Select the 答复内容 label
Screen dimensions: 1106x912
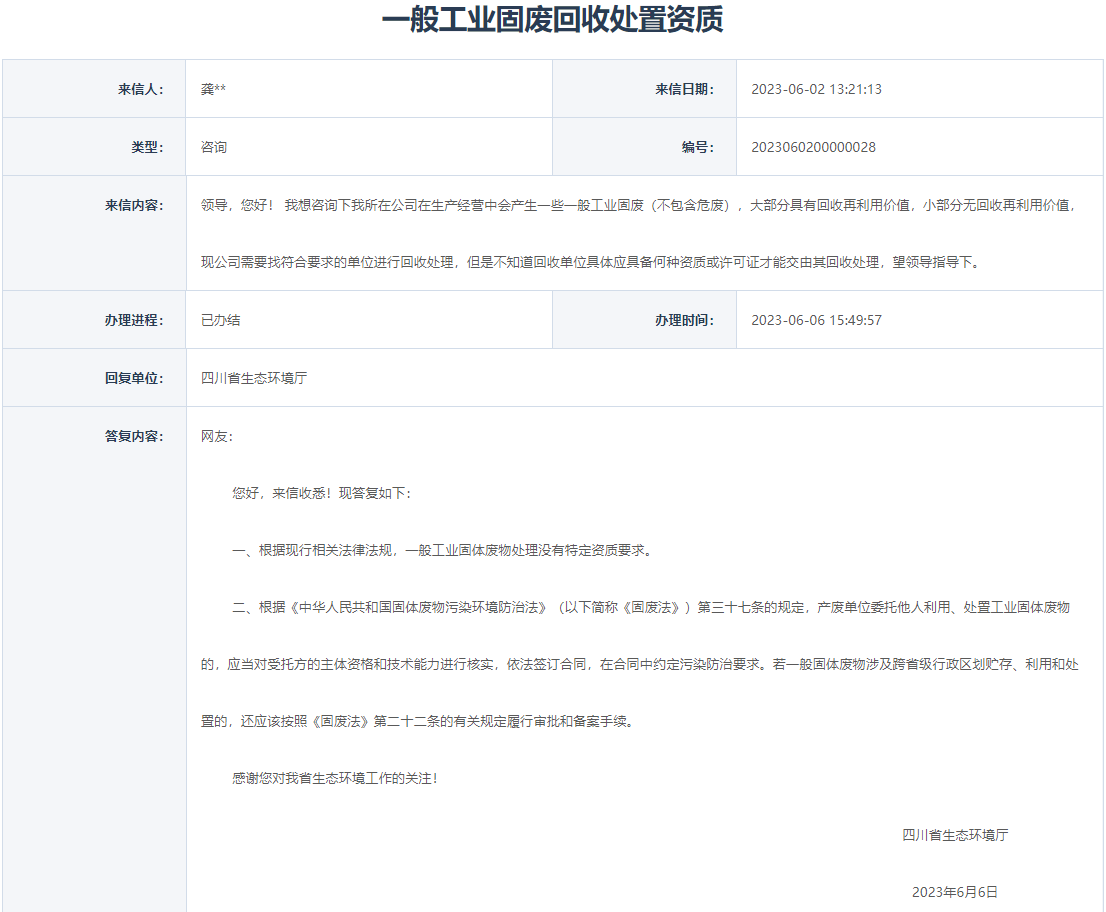[134, 436]
